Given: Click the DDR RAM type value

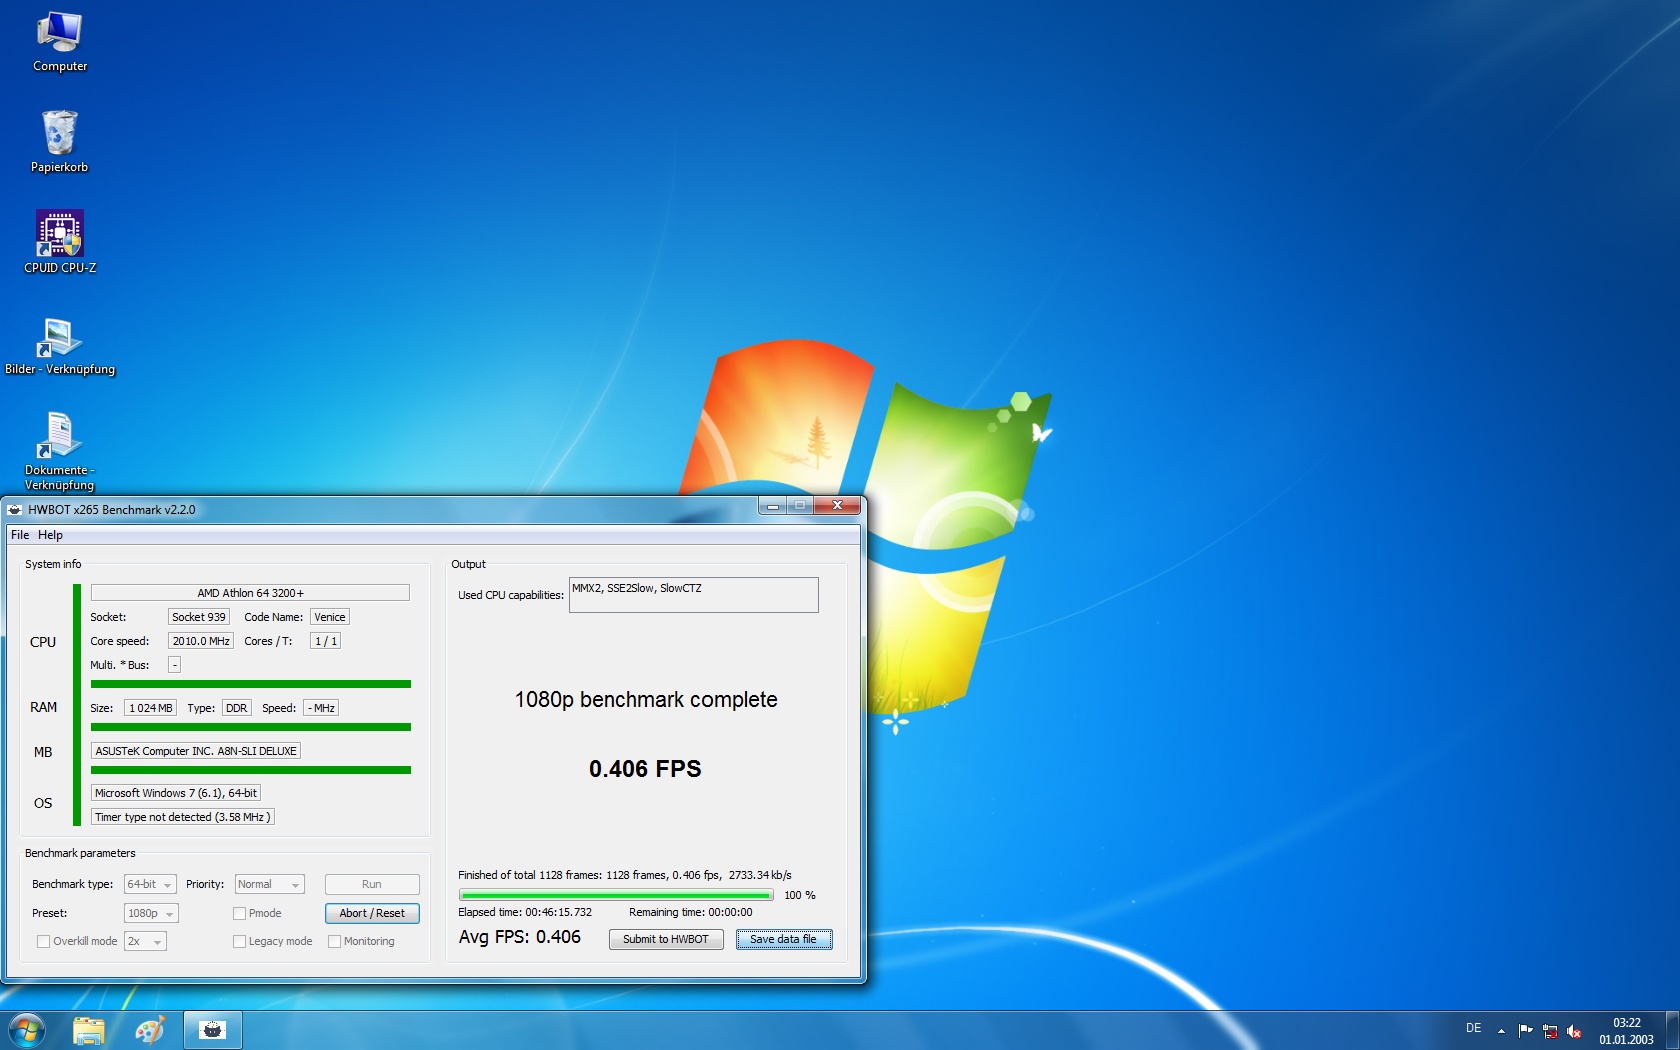Looking at the screenshot, I should pos(236,708).
